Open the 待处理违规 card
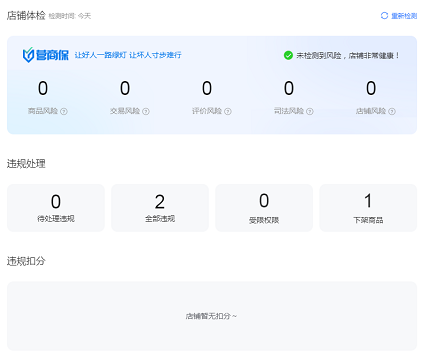The height and width of the screenshot is (362, 429). (56, 208)
